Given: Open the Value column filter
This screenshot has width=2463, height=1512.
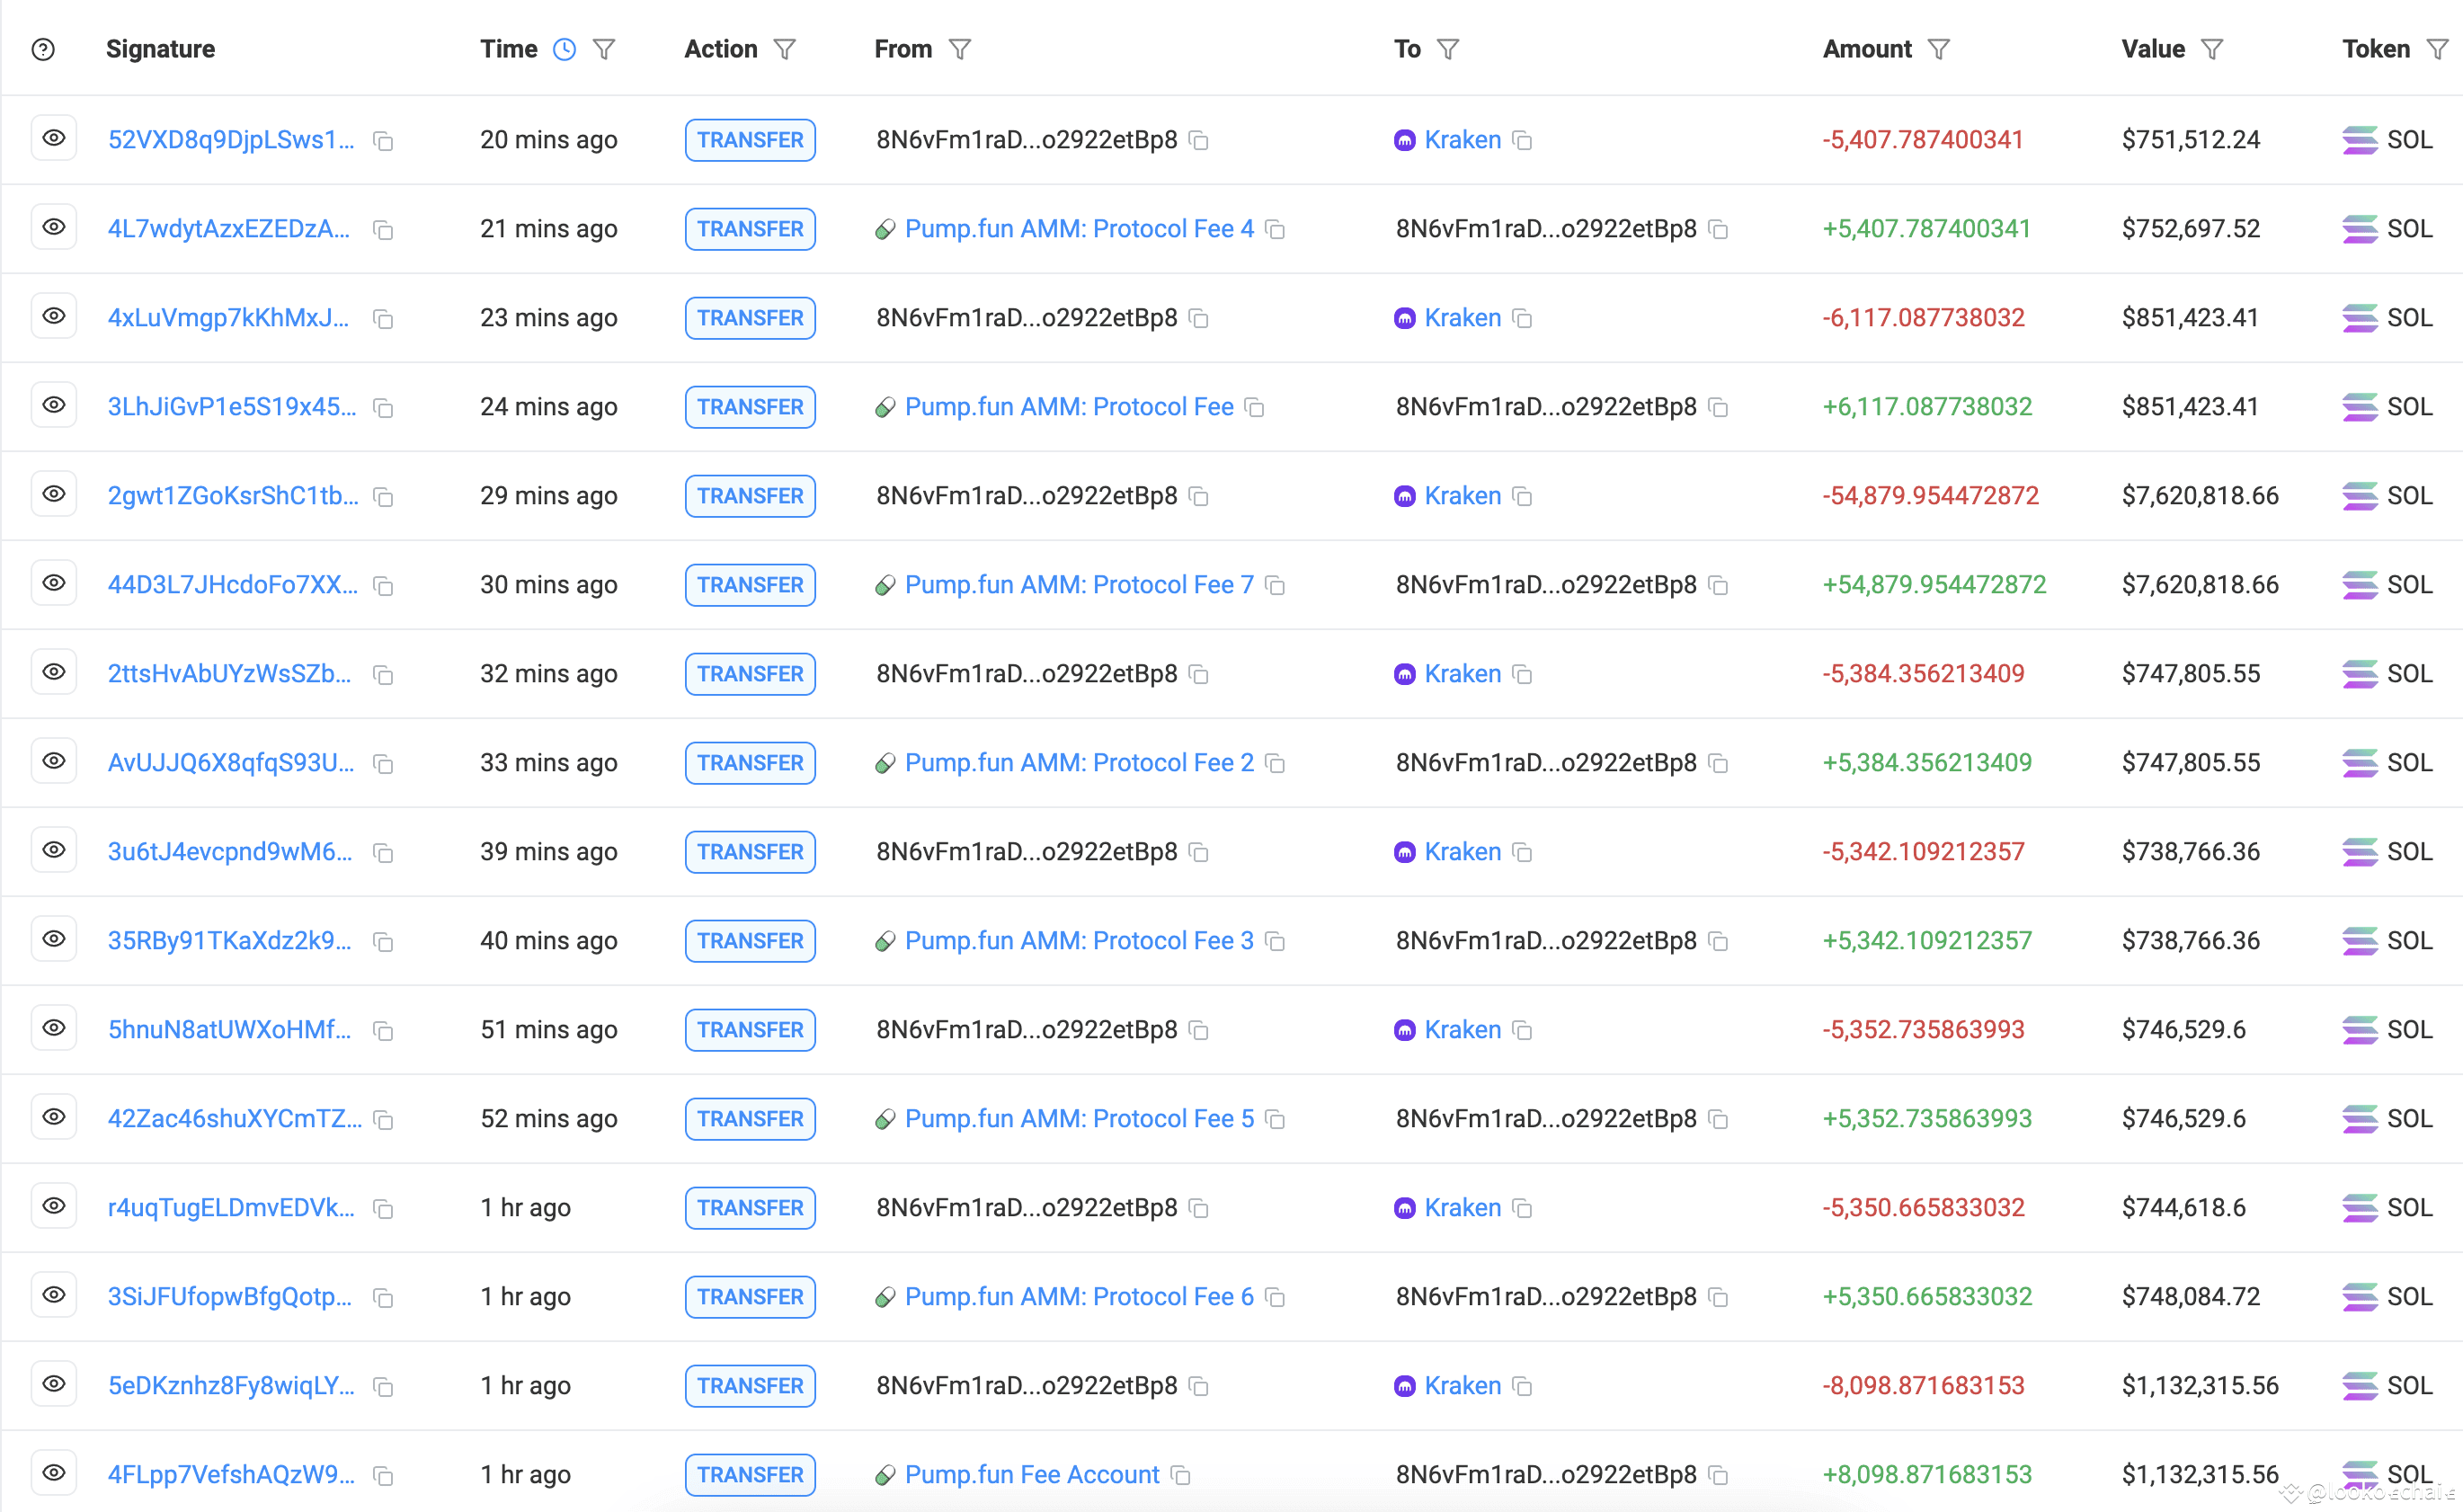Looking at the screenshot, I should (x=2212, y=49).
